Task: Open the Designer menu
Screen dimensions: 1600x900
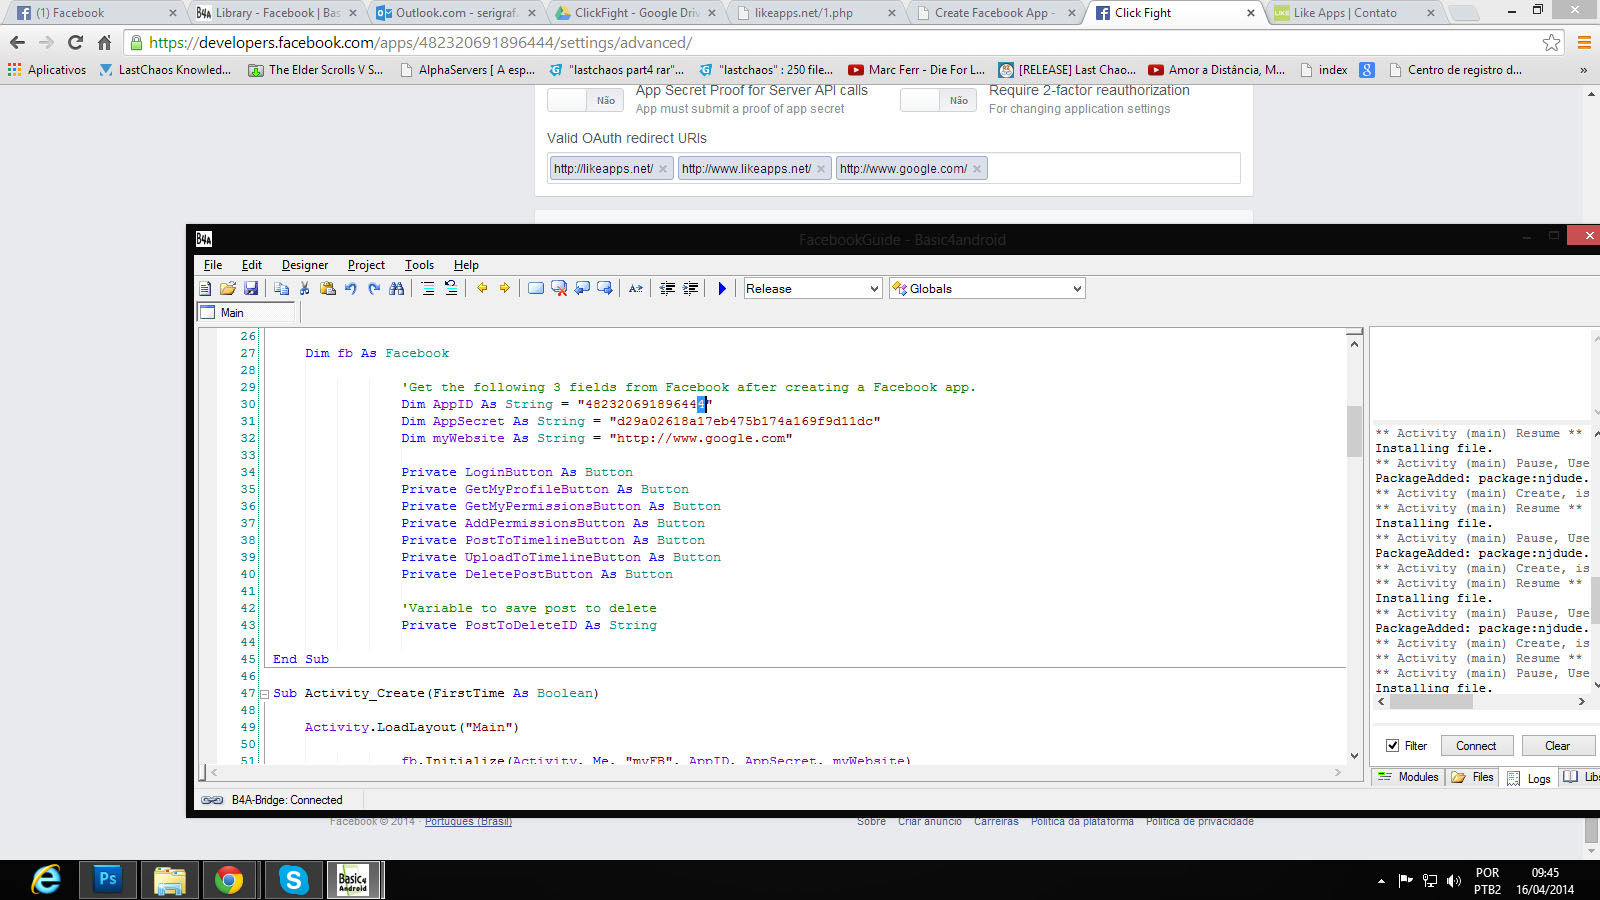Action: 305,265
